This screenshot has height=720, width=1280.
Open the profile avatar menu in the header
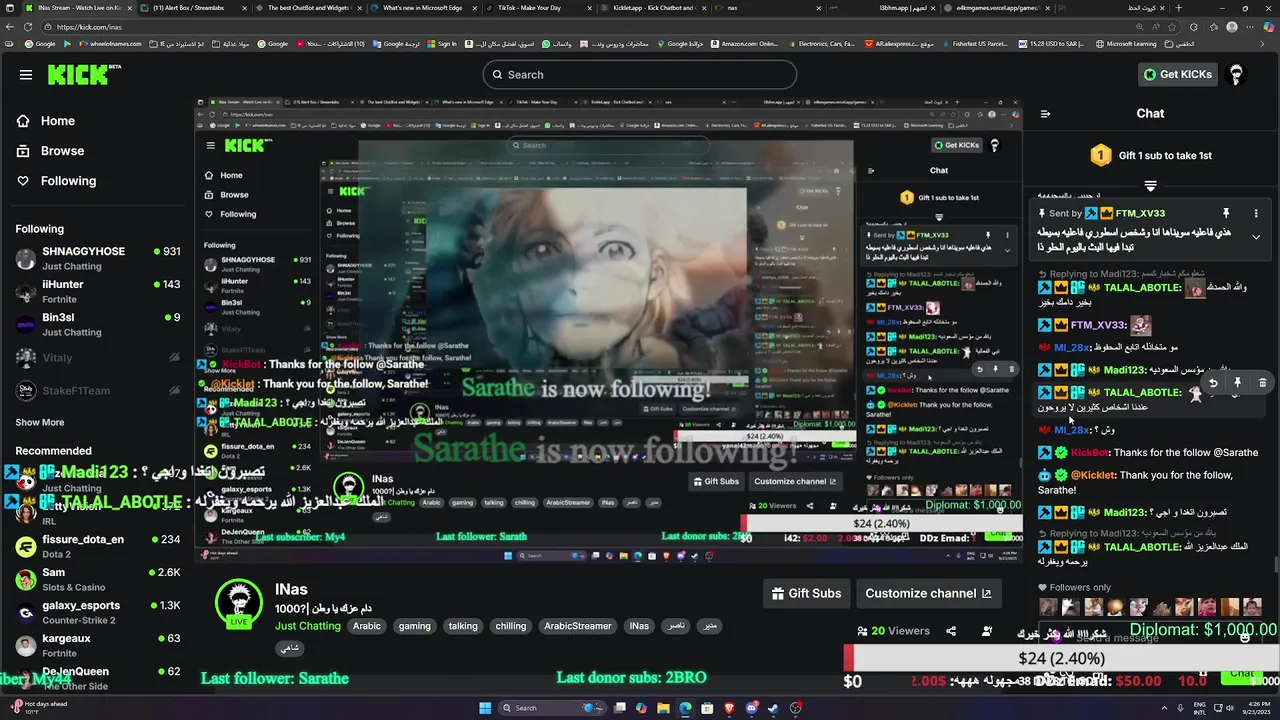click(x=1236, y=74)
